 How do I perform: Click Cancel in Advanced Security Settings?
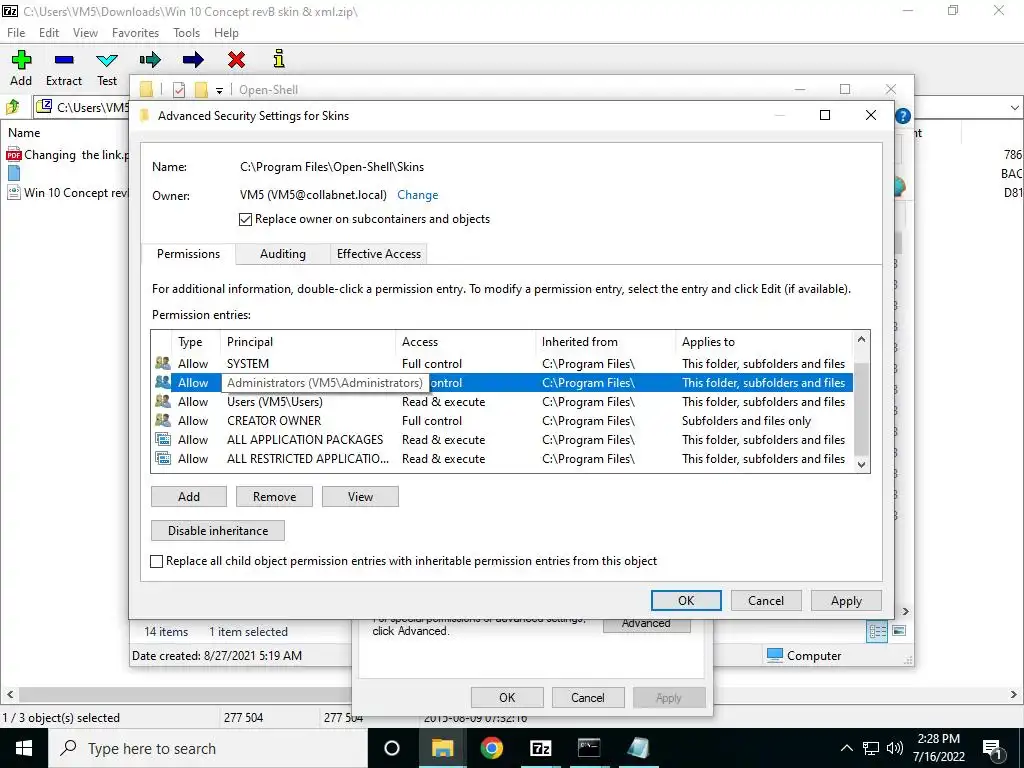[x=765, y=601]
